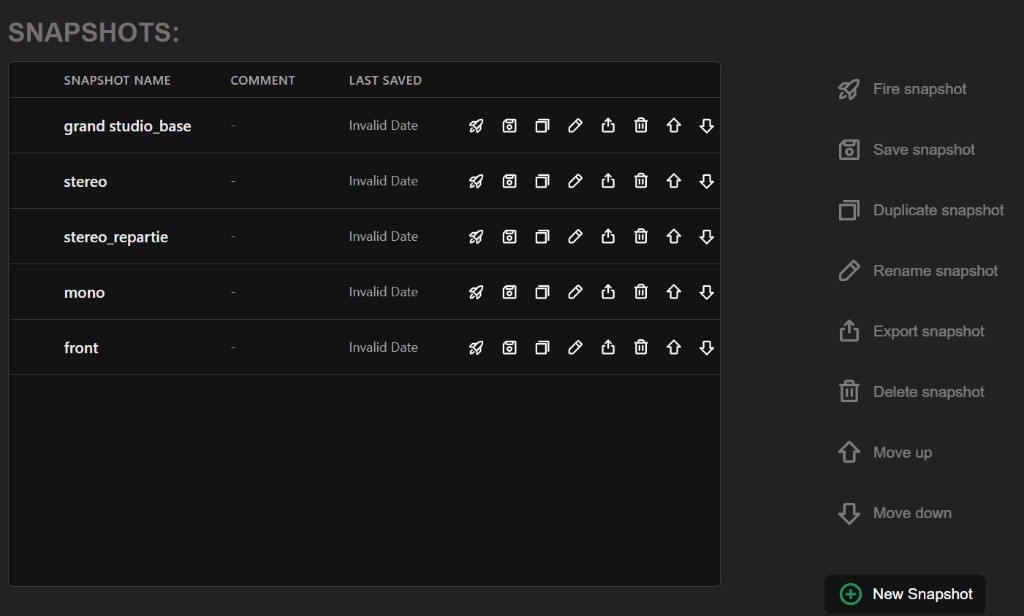Screen dimensions: 1024x616
Task: Duplicate the grand studio_base snapshot
Action: click(x=542, y=125)
